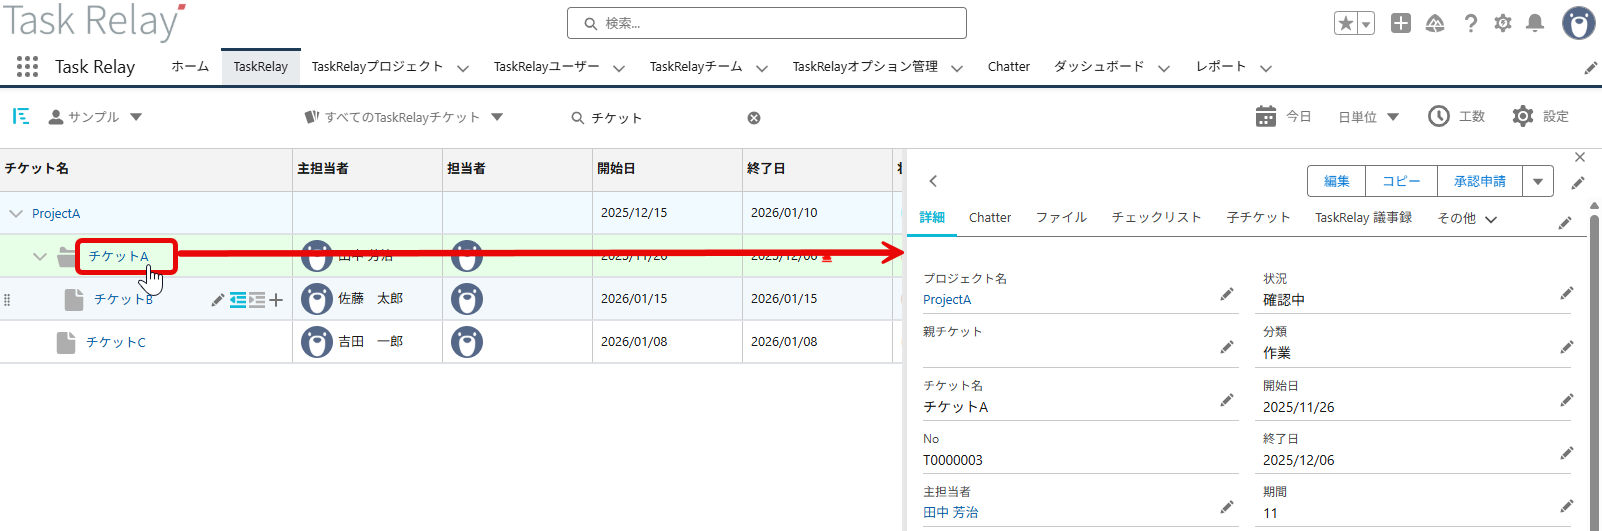Image resolution: width=1602 pixels, height=531 pixels.
Task: Expand the TaskRelayプロジェクト tab menu arrow
Action: (x=463, y=68)
